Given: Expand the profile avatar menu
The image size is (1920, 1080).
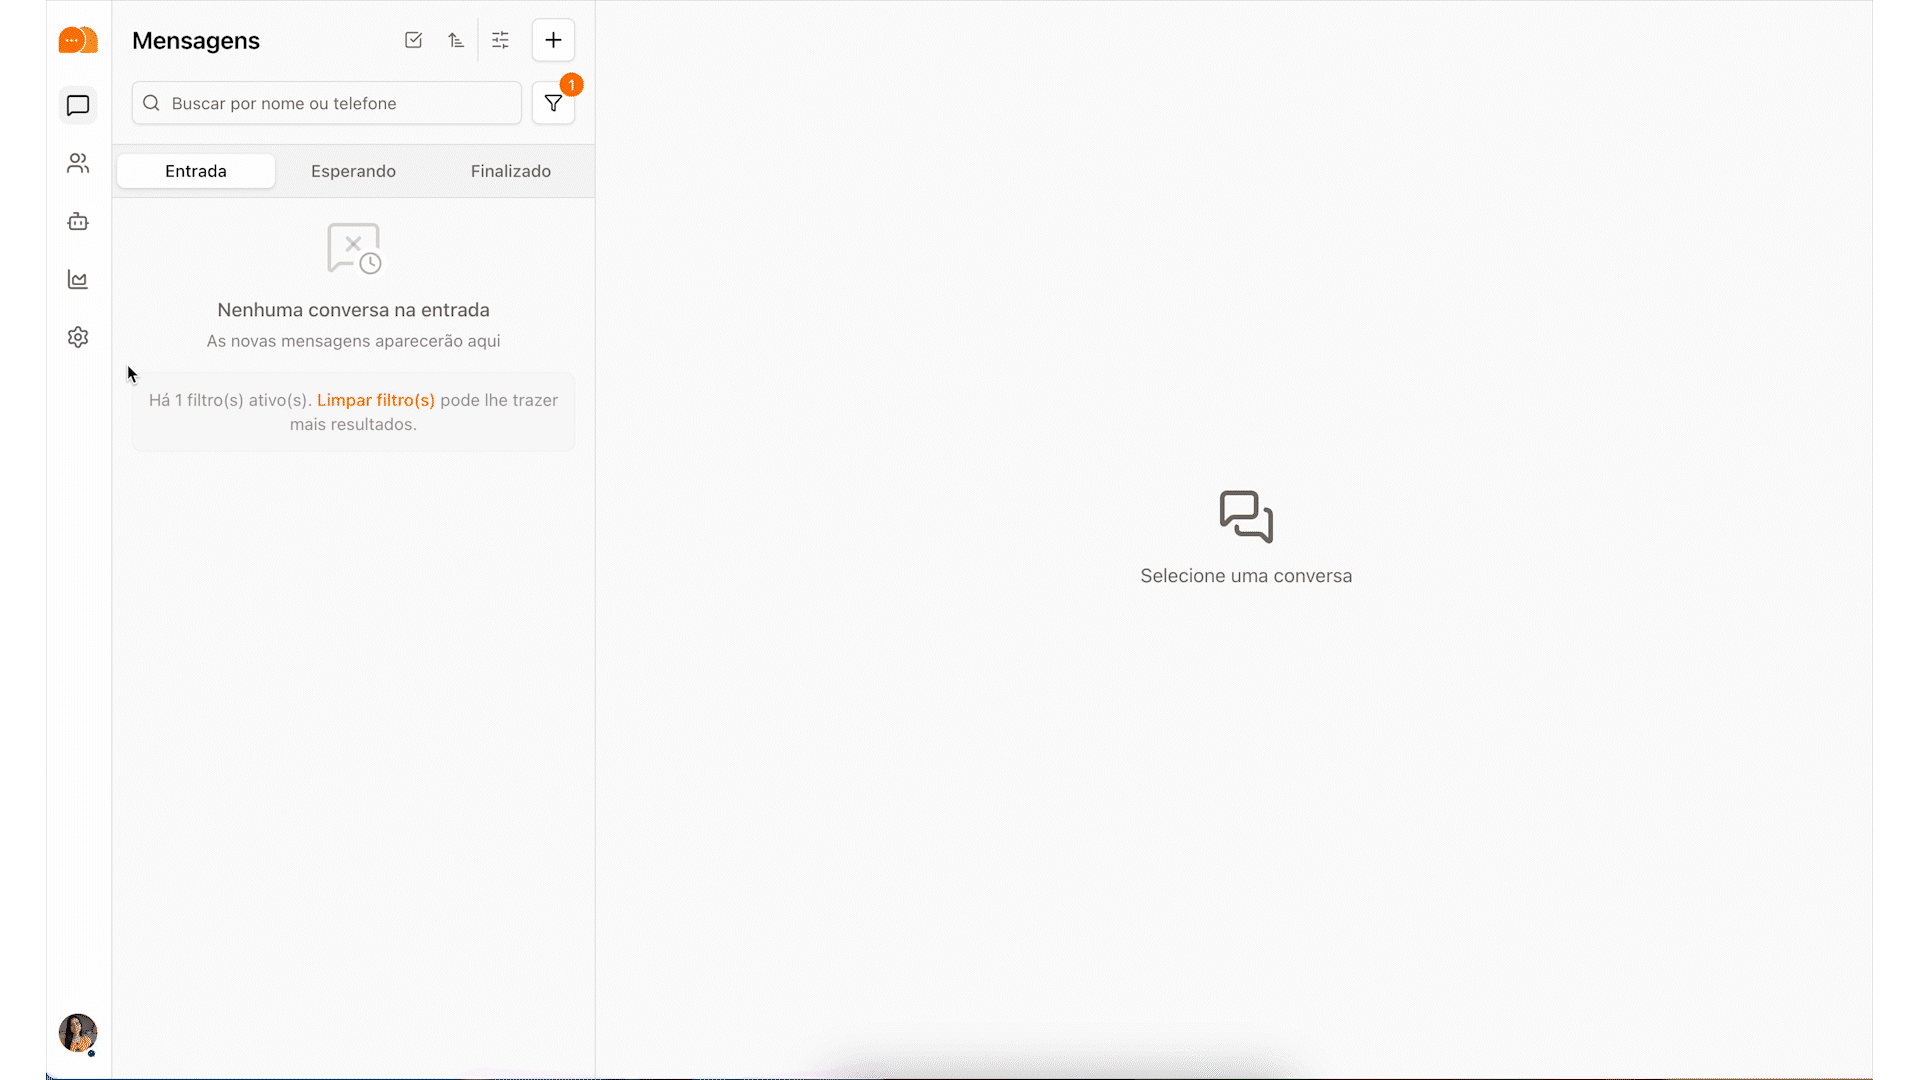Looking at the screenshot, I should point(77,1034).
